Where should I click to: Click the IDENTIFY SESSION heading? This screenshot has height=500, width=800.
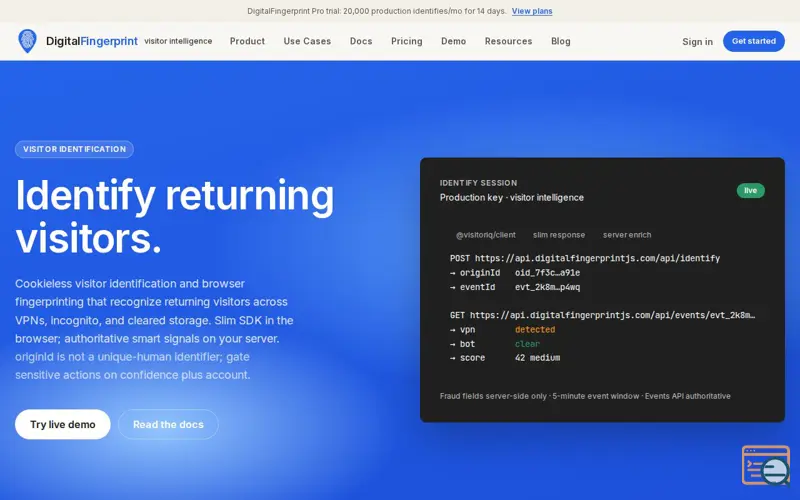point(478,183)
